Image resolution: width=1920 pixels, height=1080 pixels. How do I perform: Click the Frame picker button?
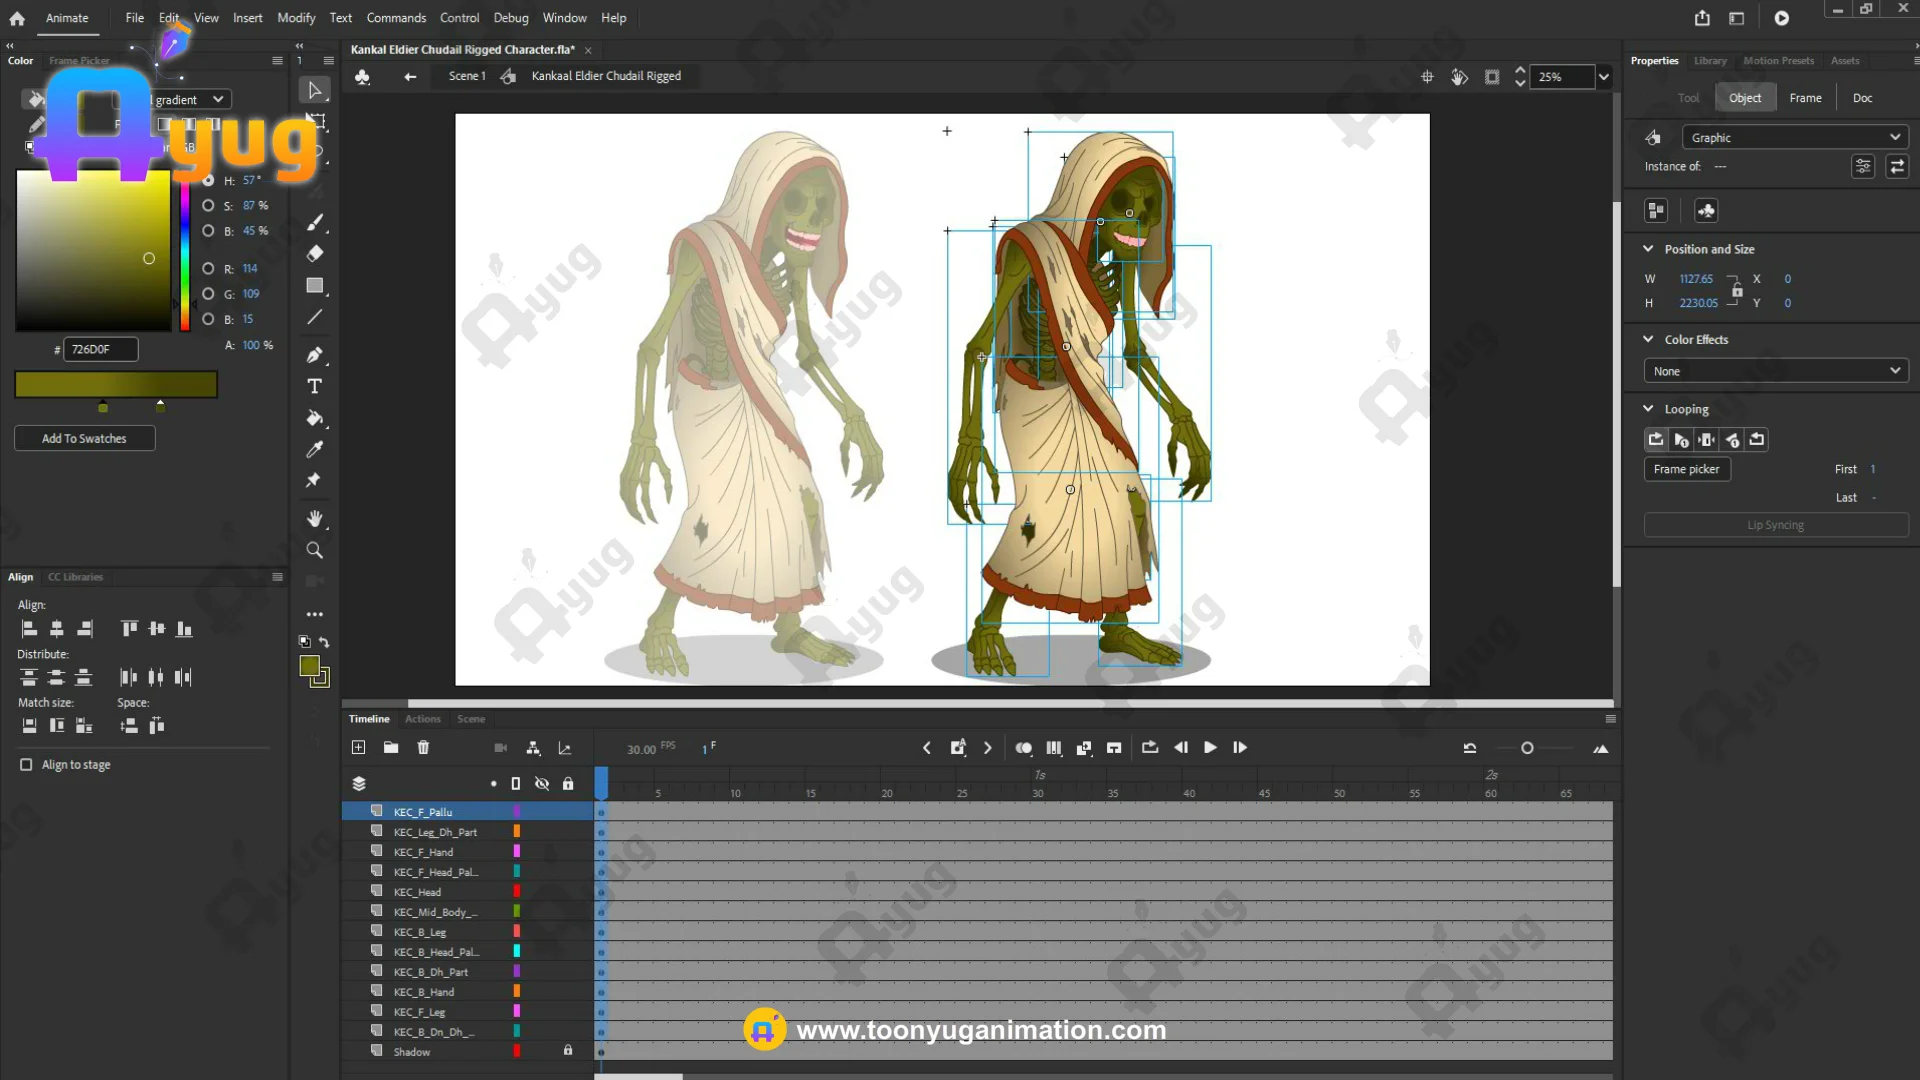[1686, 469]
